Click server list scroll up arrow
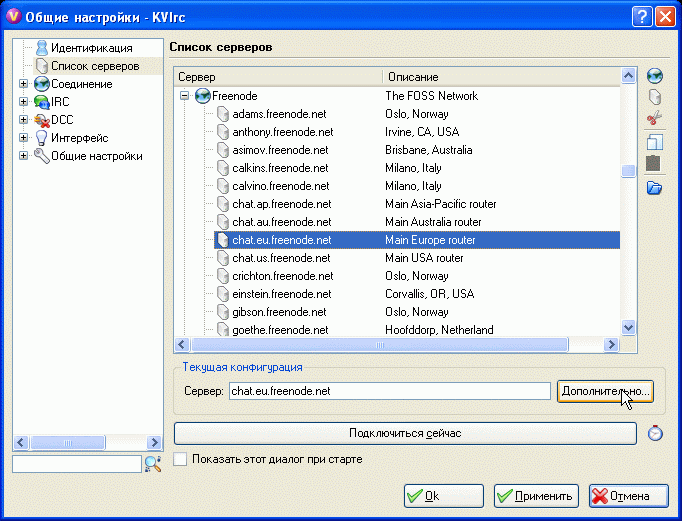 pyautogui.click(x=628, y=76)
